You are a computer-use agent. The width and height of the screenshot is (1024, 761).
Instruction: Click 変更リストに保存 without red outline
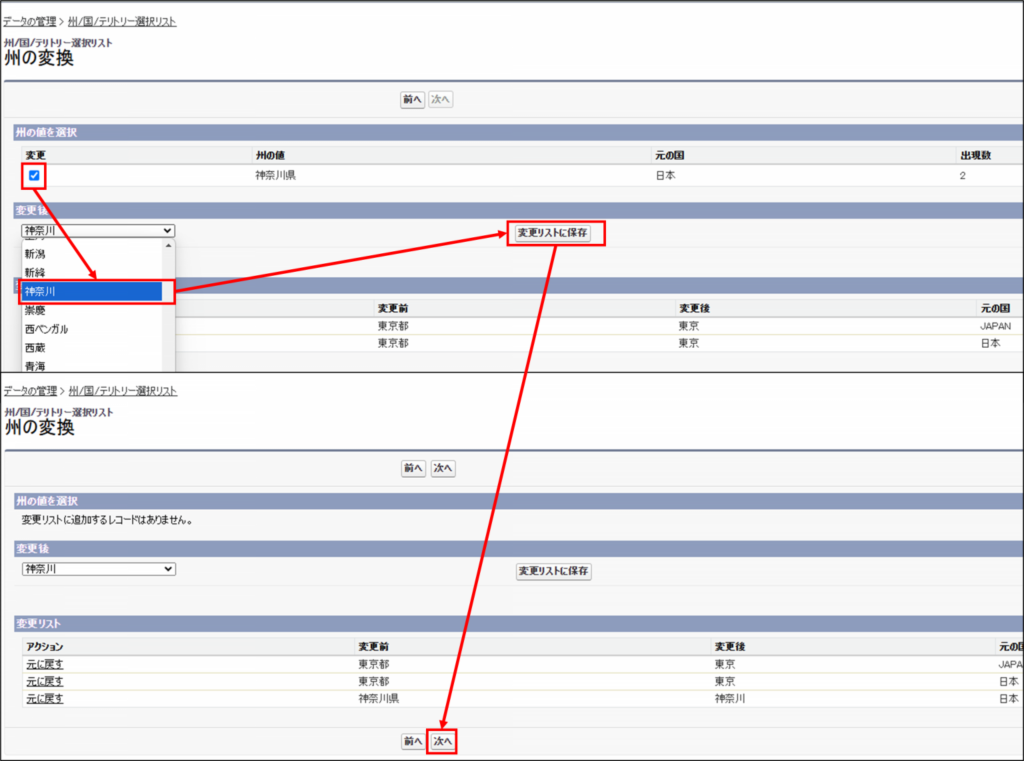(x=553, y=571)
